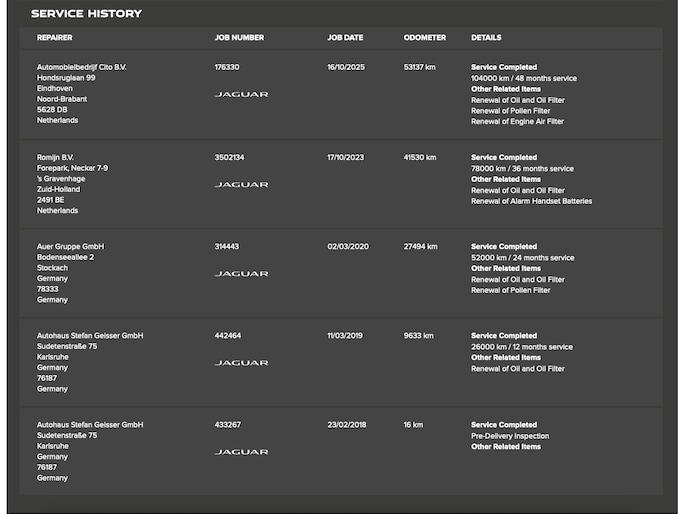Click job number 3502134
The image size is (685, 514).
click(229, 157)
